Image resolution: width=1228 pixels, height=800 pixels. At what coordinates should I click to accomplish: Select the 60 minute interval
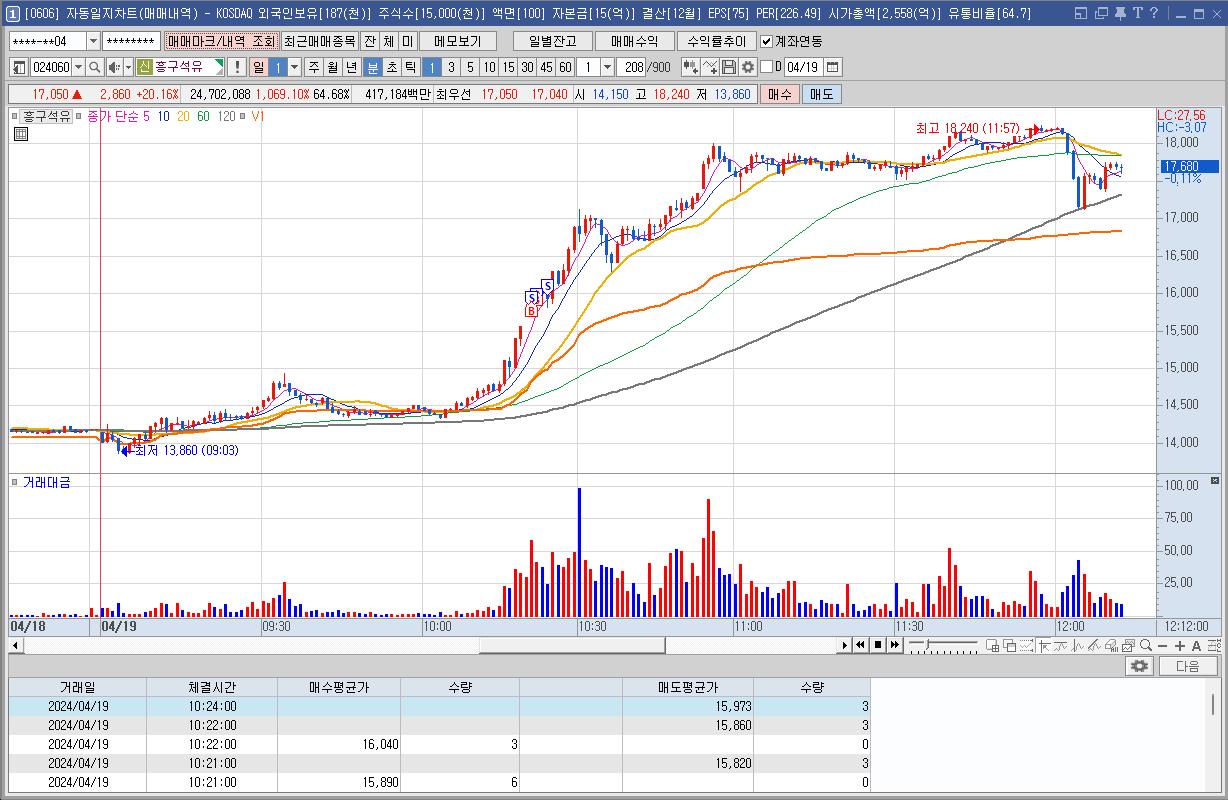565,67
